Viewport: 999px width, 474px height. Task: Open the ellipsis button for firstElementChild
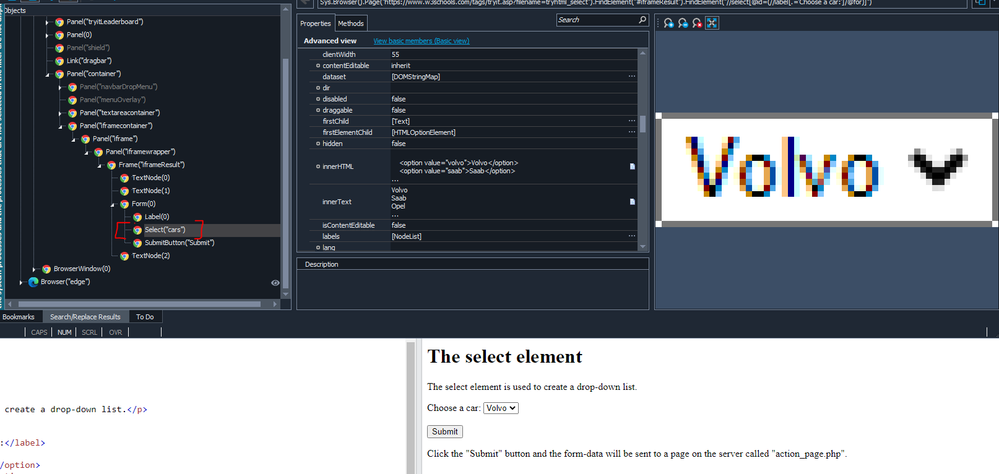631,133
